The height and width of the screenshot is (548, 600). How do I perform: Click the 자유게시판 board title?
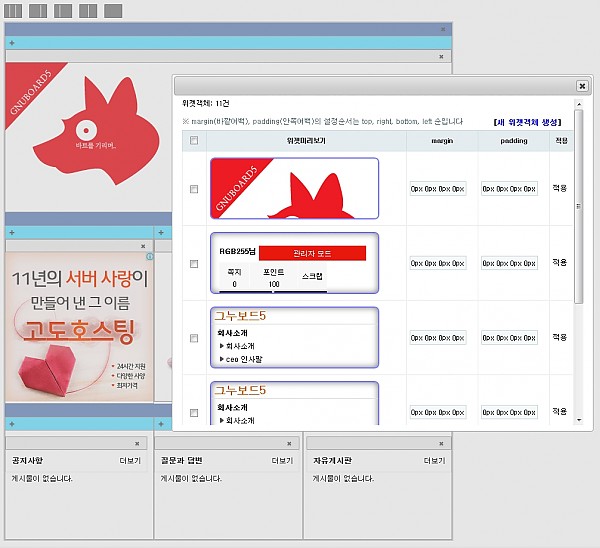(332, 460)
